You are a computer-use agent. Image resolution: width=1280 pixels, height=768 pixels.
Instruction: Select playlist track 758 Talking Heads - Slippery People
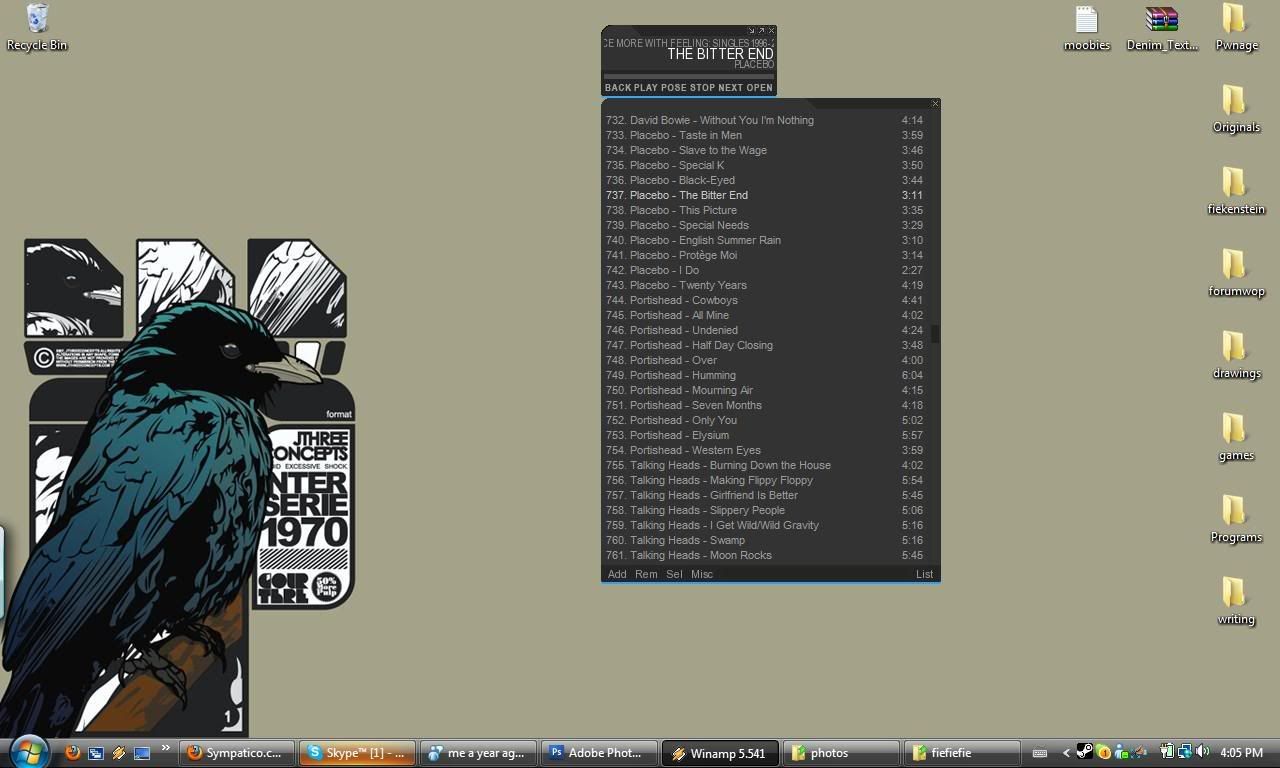[x=765, y=510]
